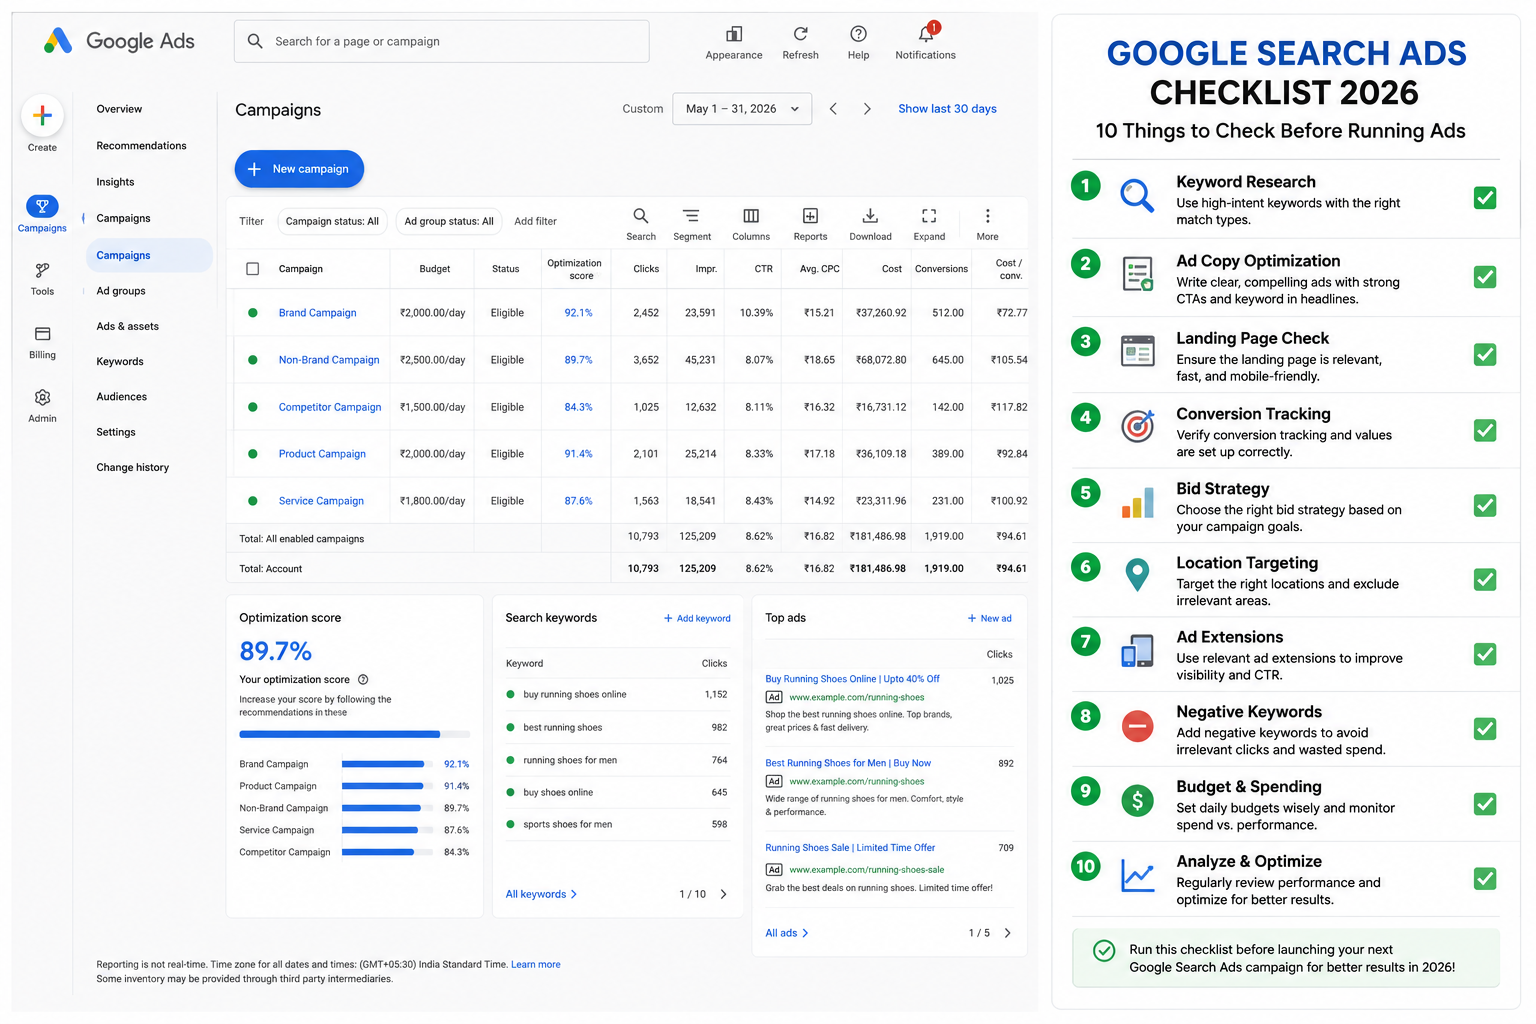Open the Notifications bell

(926, 33)
